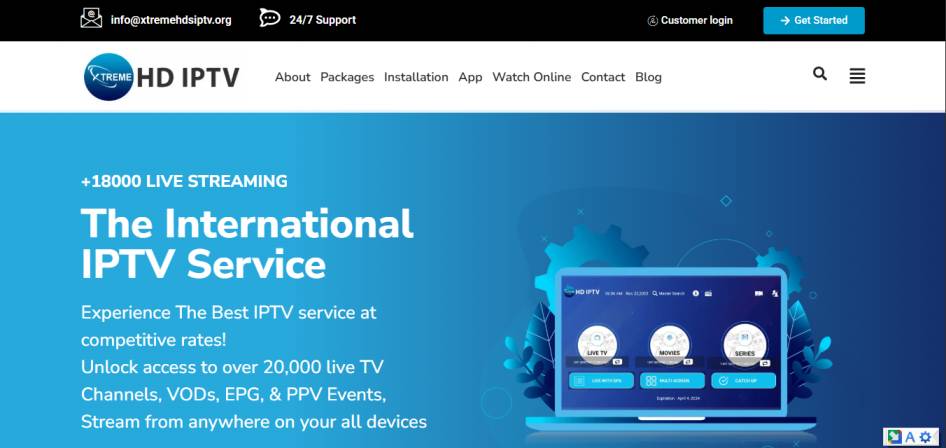Image resolution: width=946 pixels, height=448 pixels.
Task: Click the laptop app preview illustration
Action: pyautogui.click(x=668, y=340)
